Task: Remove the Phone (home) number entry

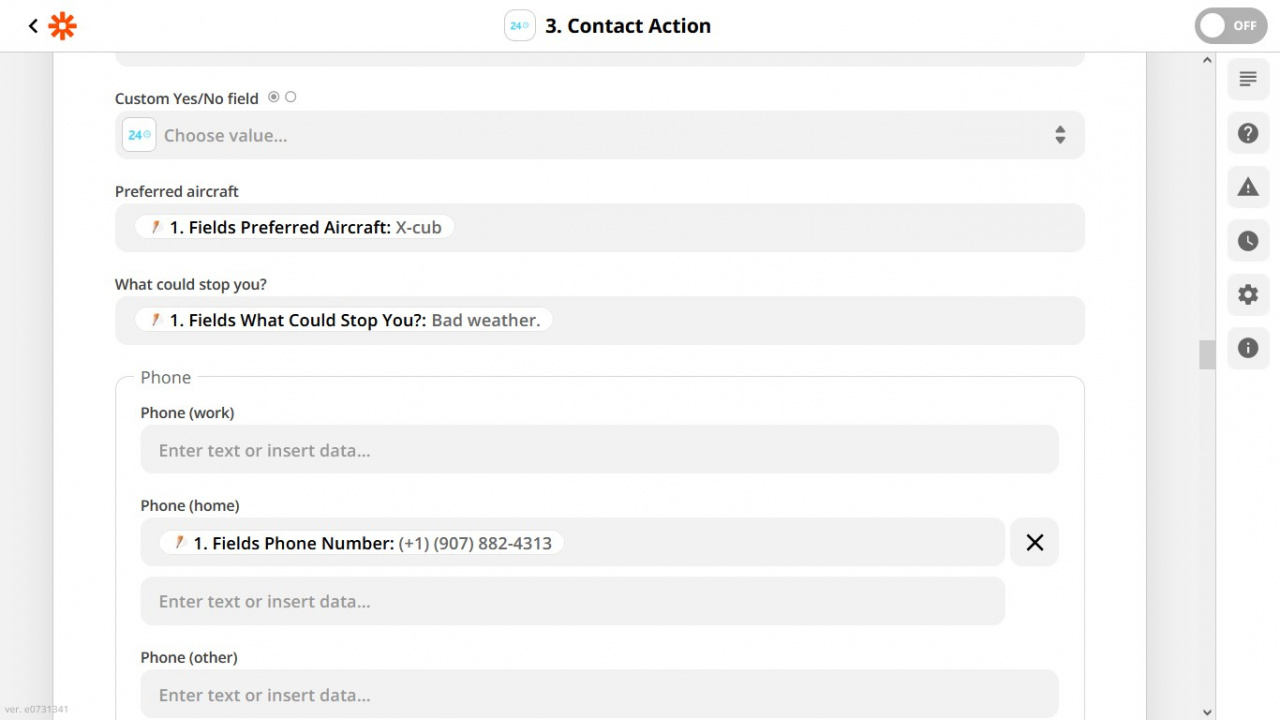Action: tap(1035, 542)
